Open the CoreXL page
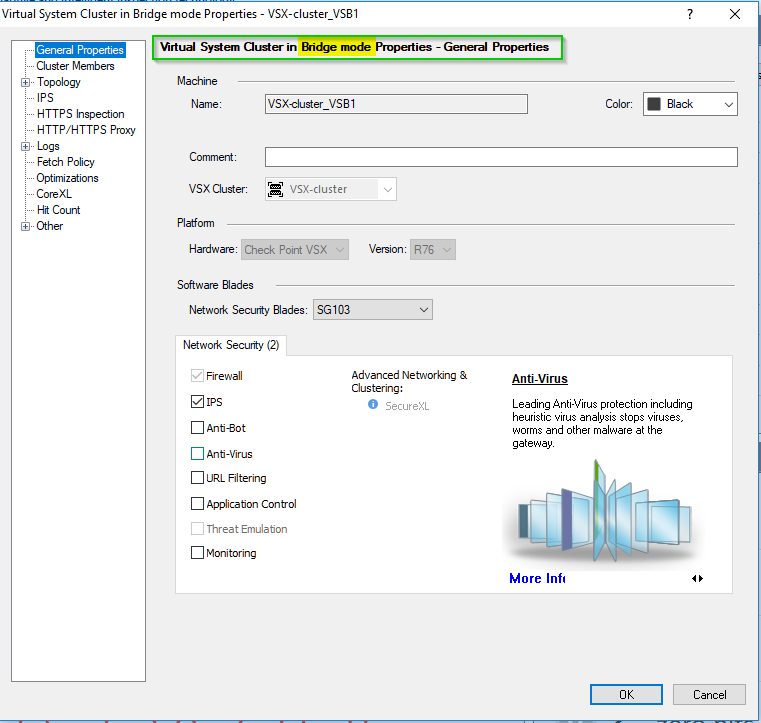 [x=54, y=194]
